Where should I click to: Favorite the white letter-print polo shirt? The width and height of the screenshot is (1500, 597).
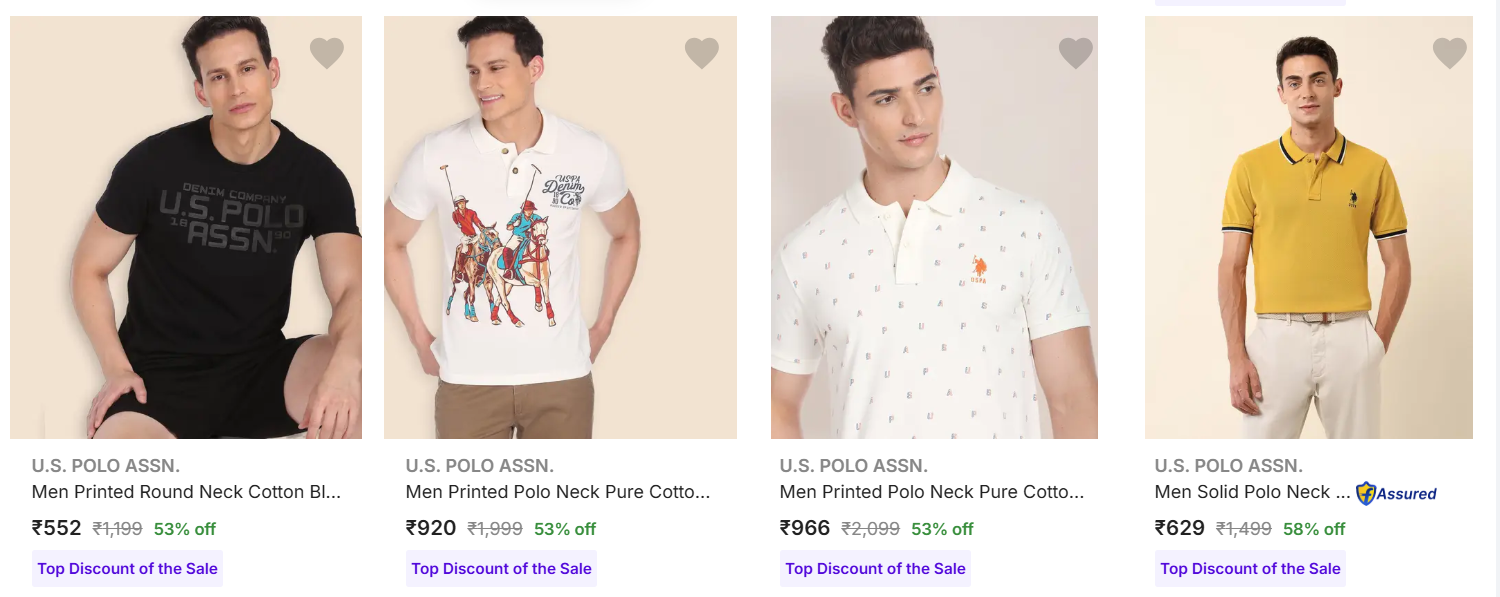tap(1076, 52)
